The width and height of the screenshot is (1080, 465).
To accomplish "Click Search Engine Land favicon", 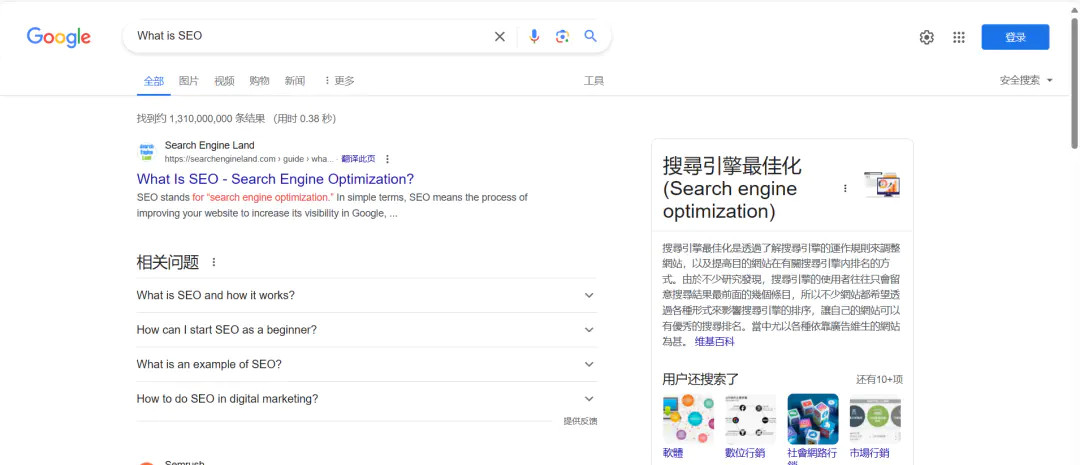I will [147, 152].
